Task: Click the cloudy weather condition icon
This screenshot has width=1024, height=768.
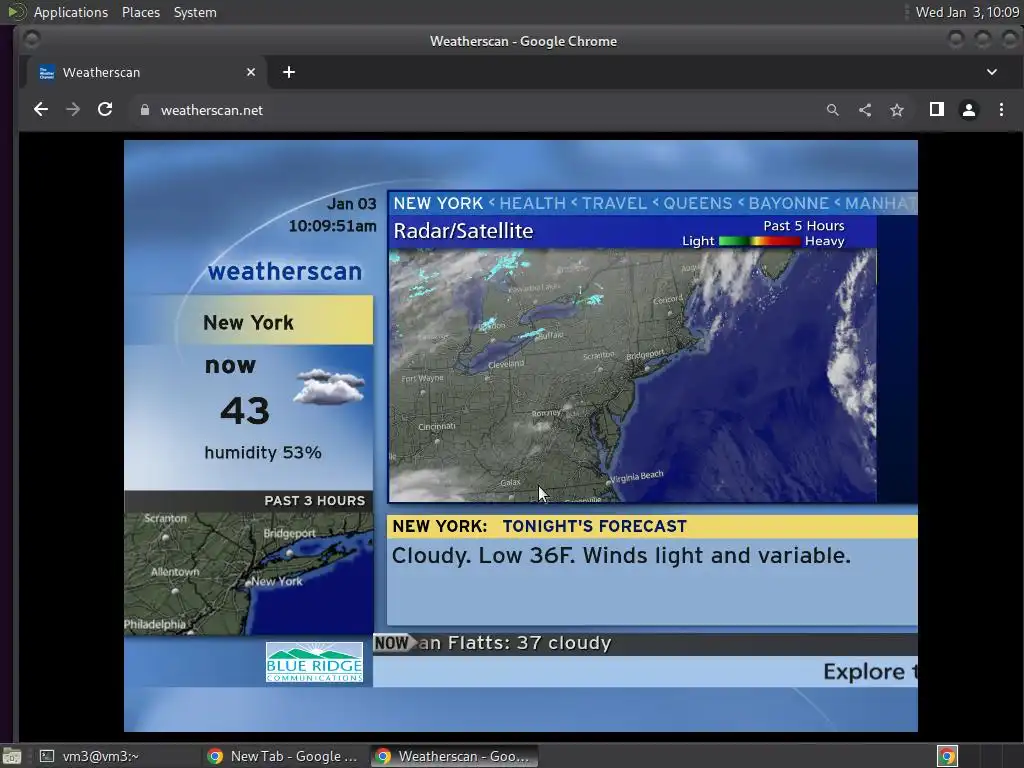Action: [329, 387]
